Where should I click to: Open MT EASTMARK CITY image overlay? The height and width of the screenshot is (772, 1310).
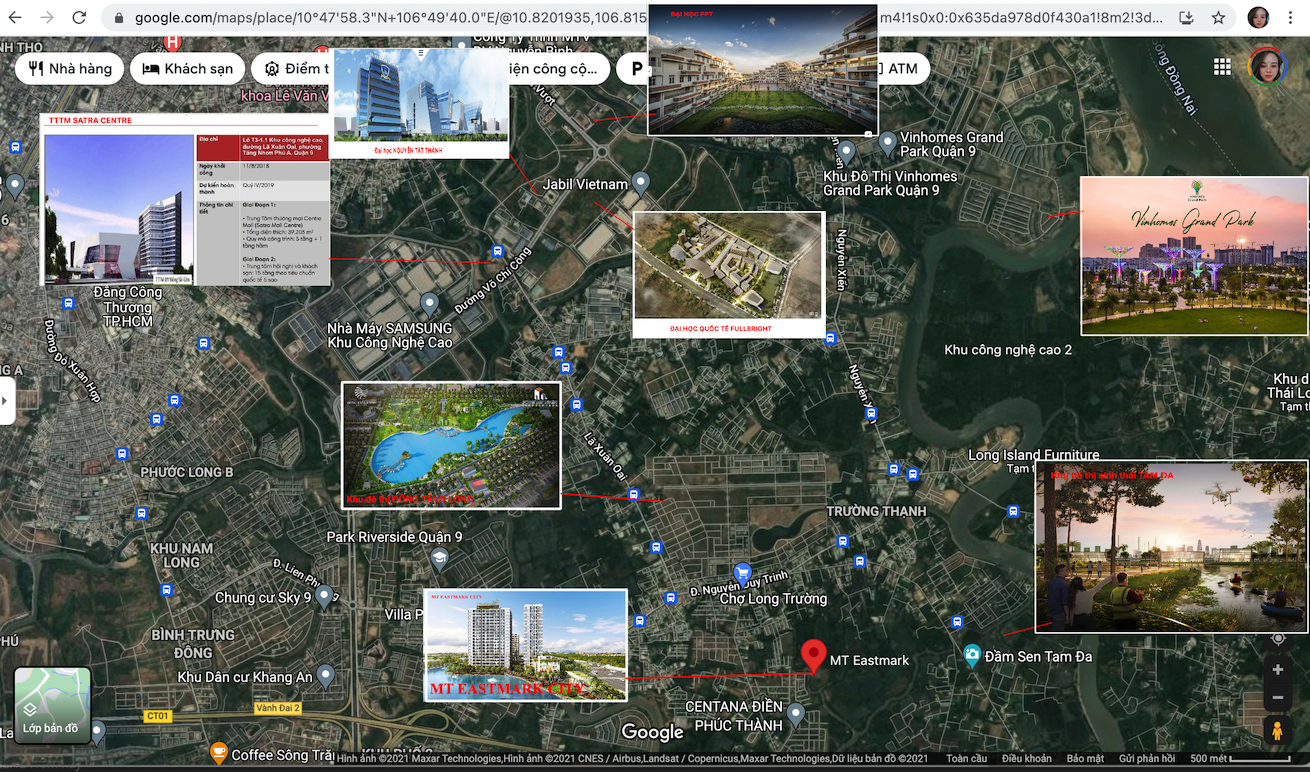click(526, 645)
